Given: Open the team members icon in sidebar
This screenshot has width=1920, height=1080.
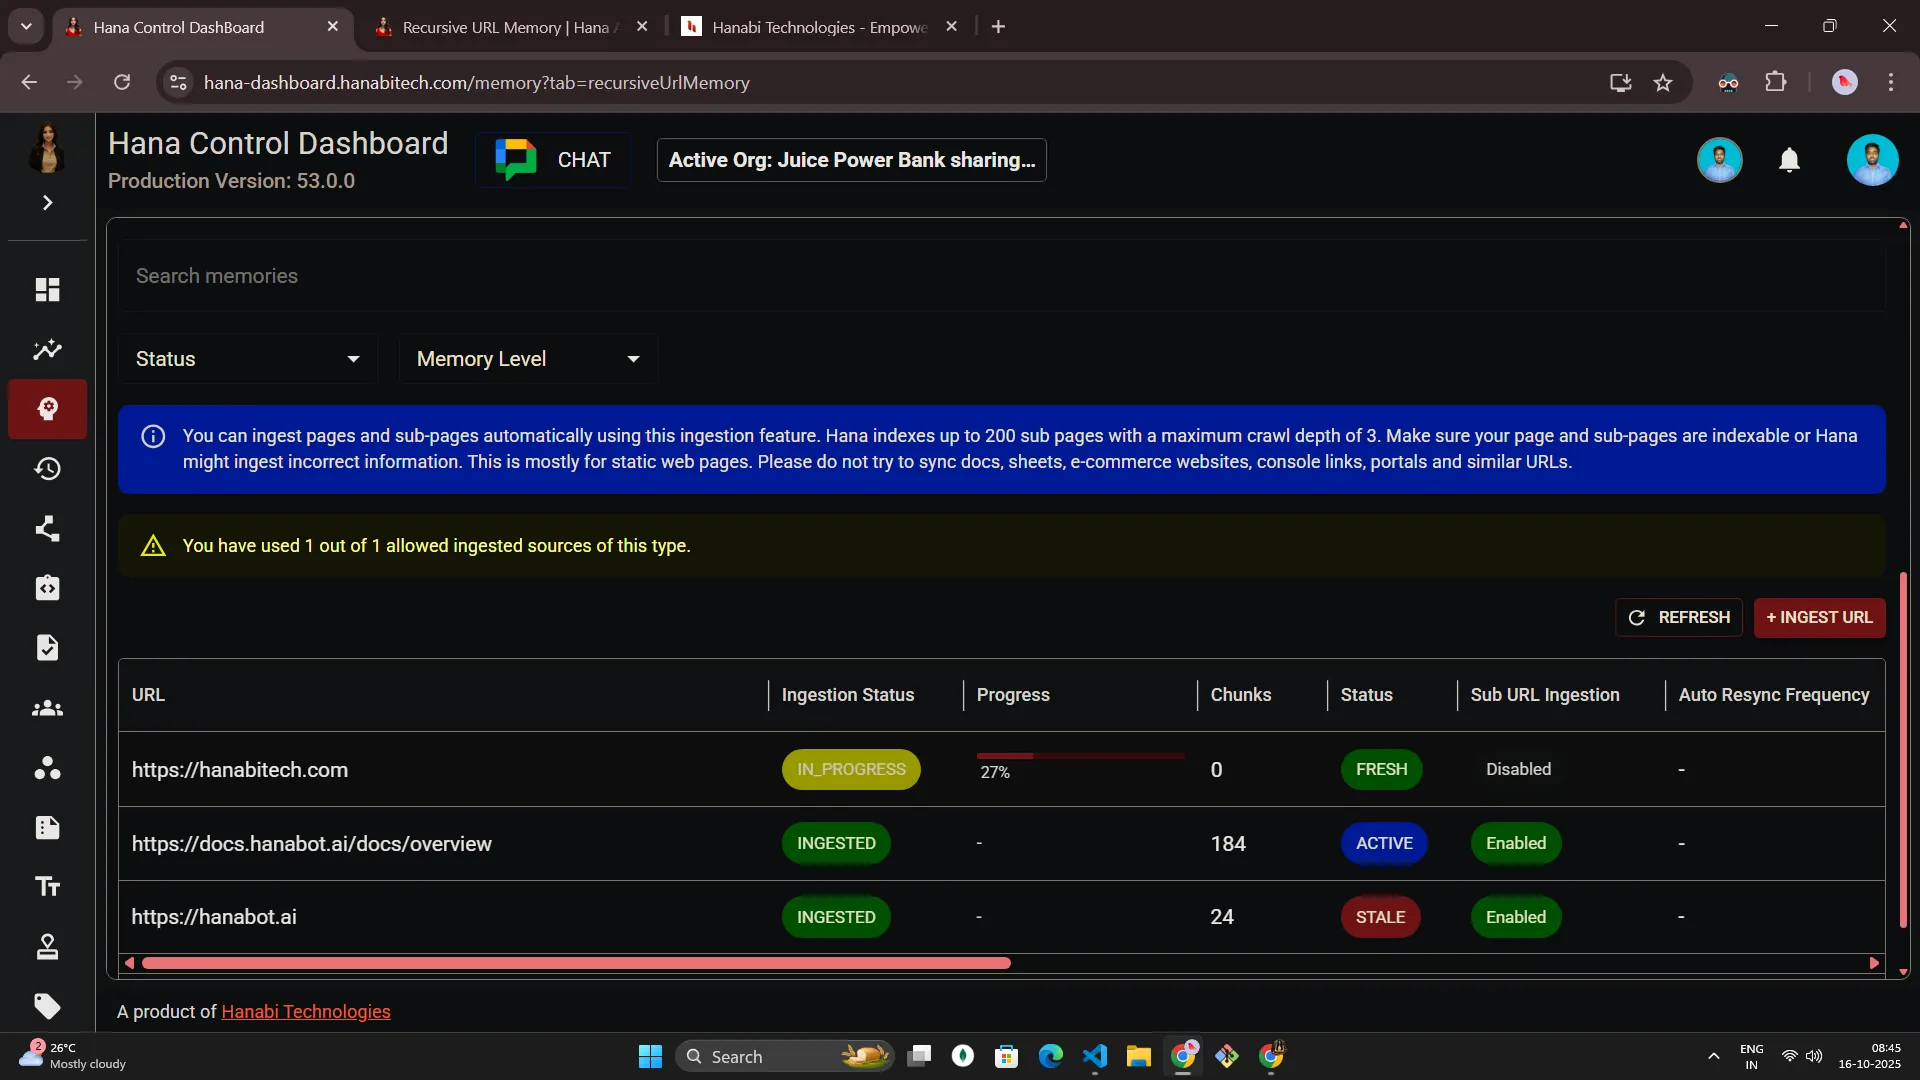Looking at the screenshot, I should pos(47,708).
